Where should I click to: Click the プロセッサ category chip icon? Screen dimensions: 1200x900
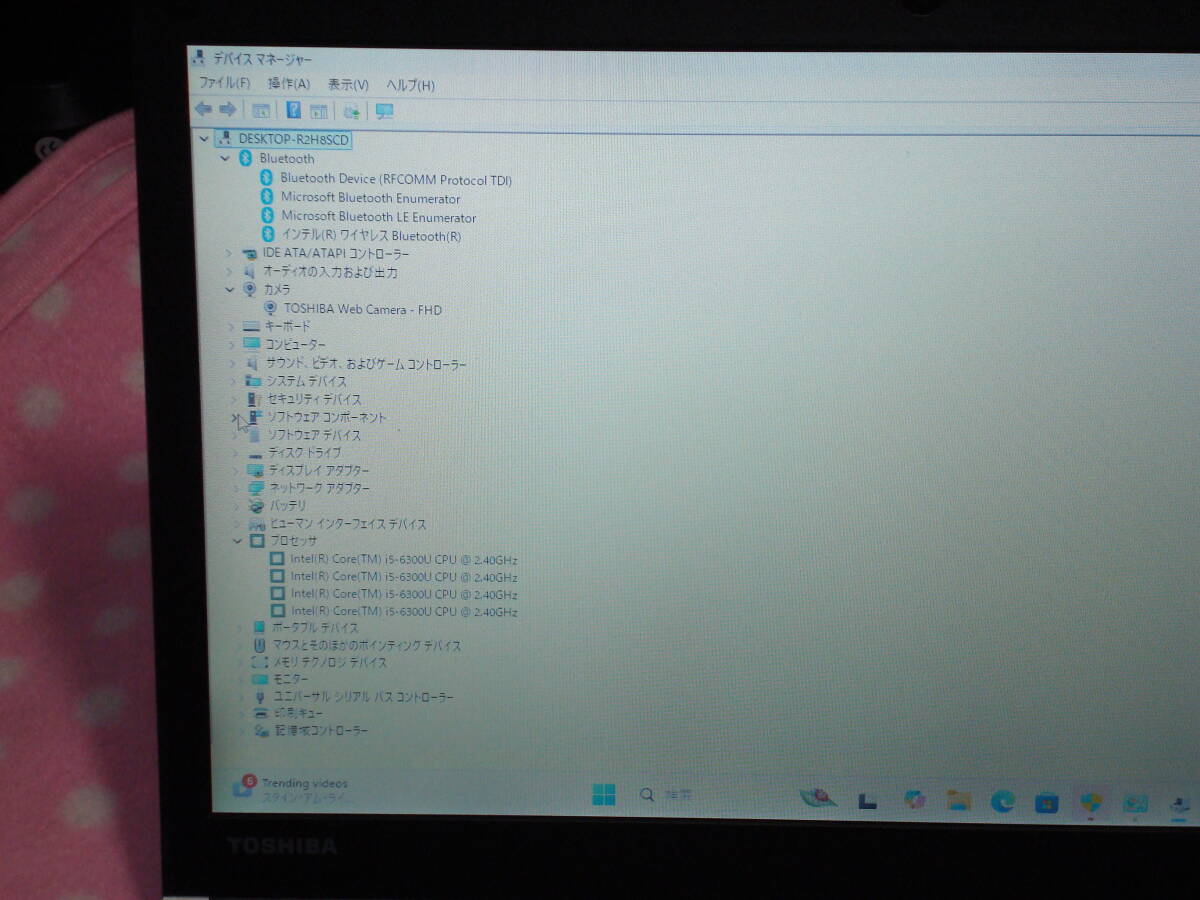pyautogui.click(x=257, y=541)
